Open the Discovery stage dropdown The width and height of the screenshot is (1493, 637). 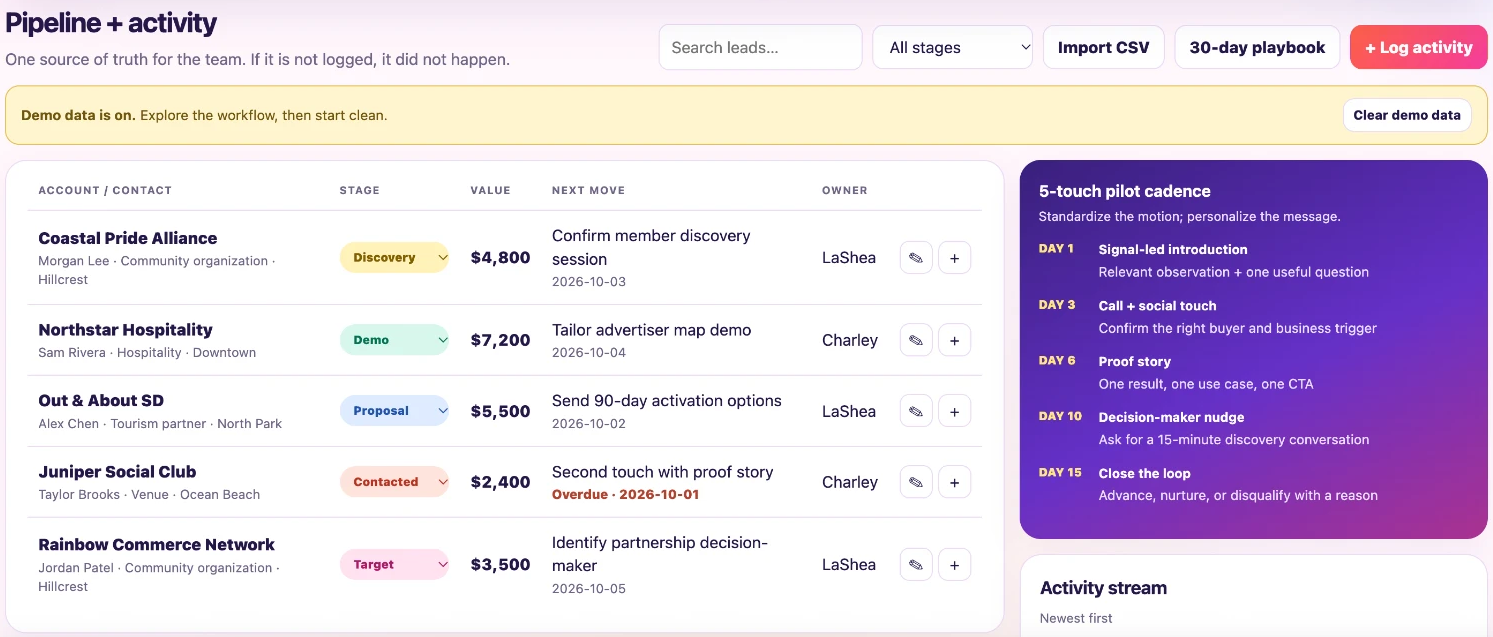(x=395, y=258)
